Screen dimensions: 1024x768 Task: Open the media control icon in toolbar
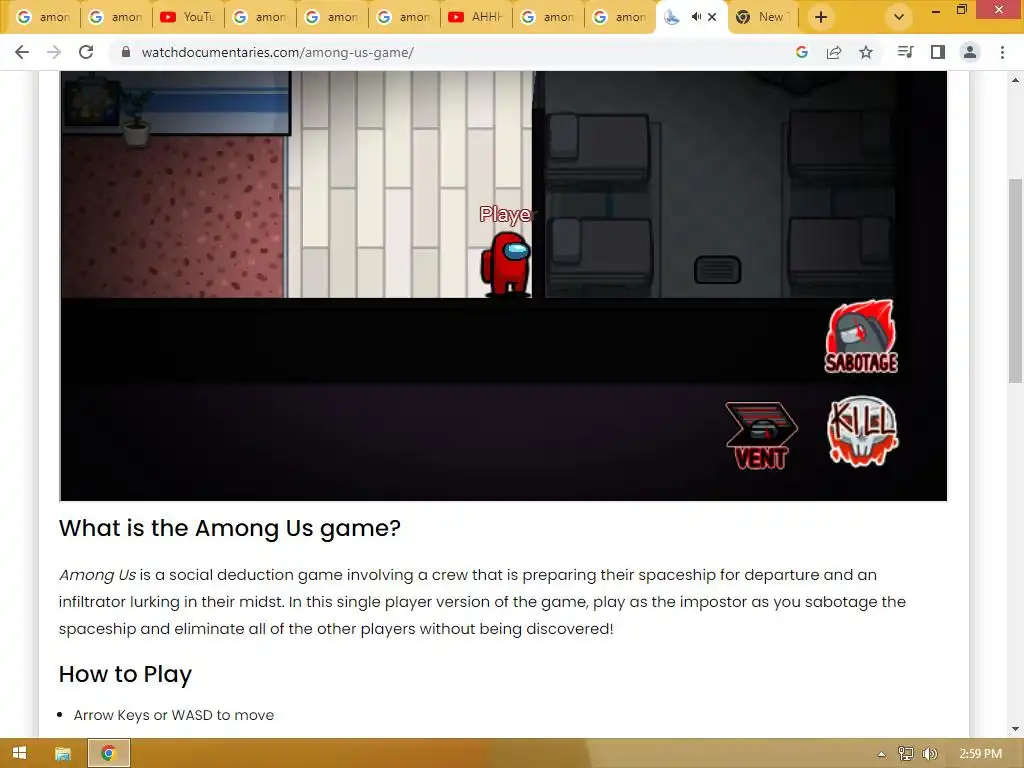(x=905, y=52)
